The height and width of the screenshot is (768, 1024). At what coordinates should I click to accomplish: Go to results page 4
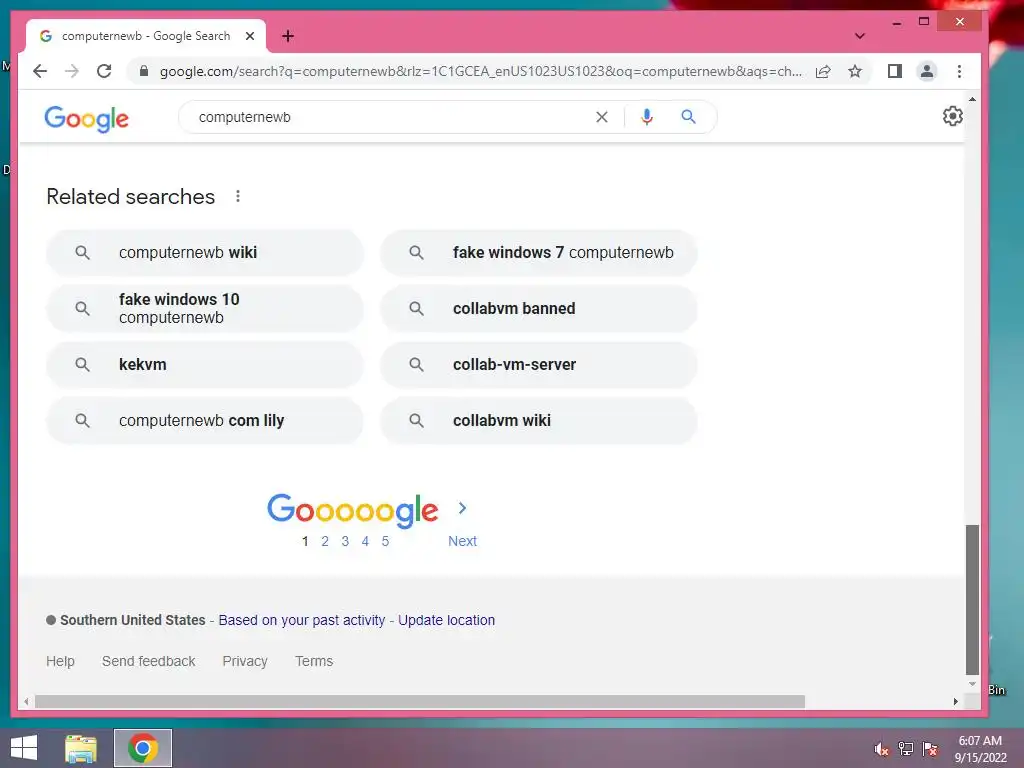click(365, 541)
